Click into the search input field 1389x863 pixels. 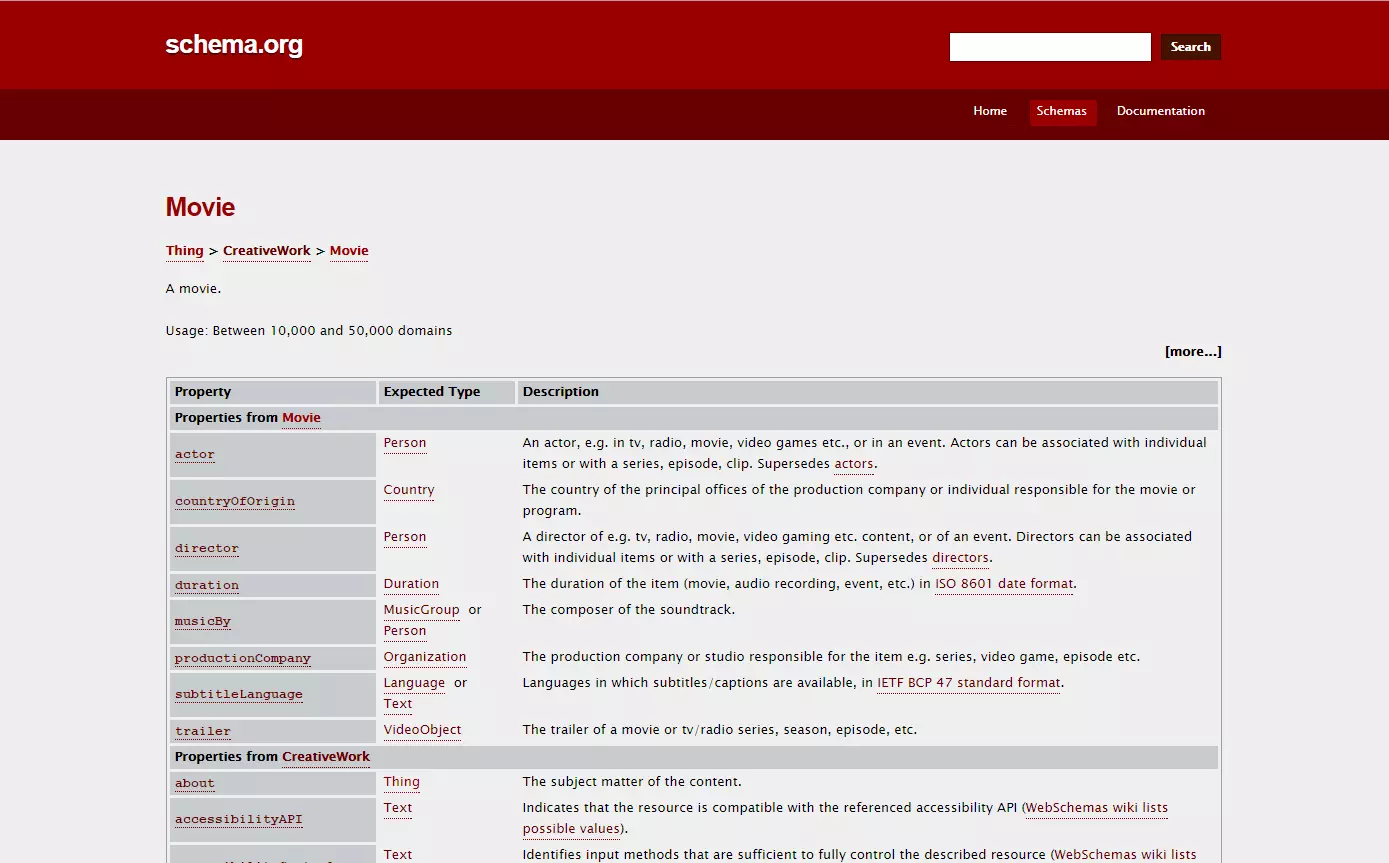pos(1049,47)
